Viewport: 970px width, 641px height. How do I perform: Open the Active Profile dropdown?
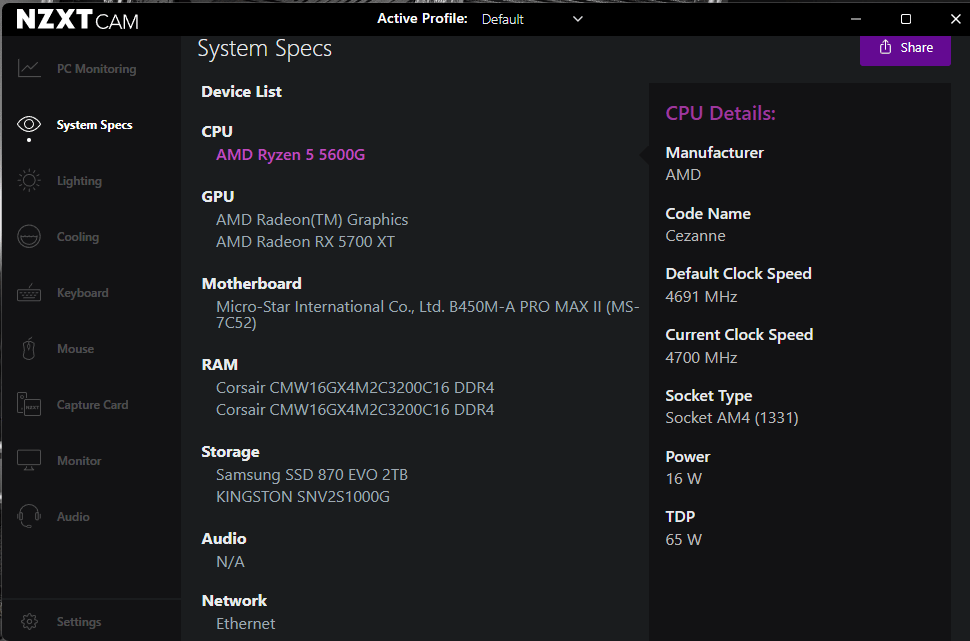532,19
